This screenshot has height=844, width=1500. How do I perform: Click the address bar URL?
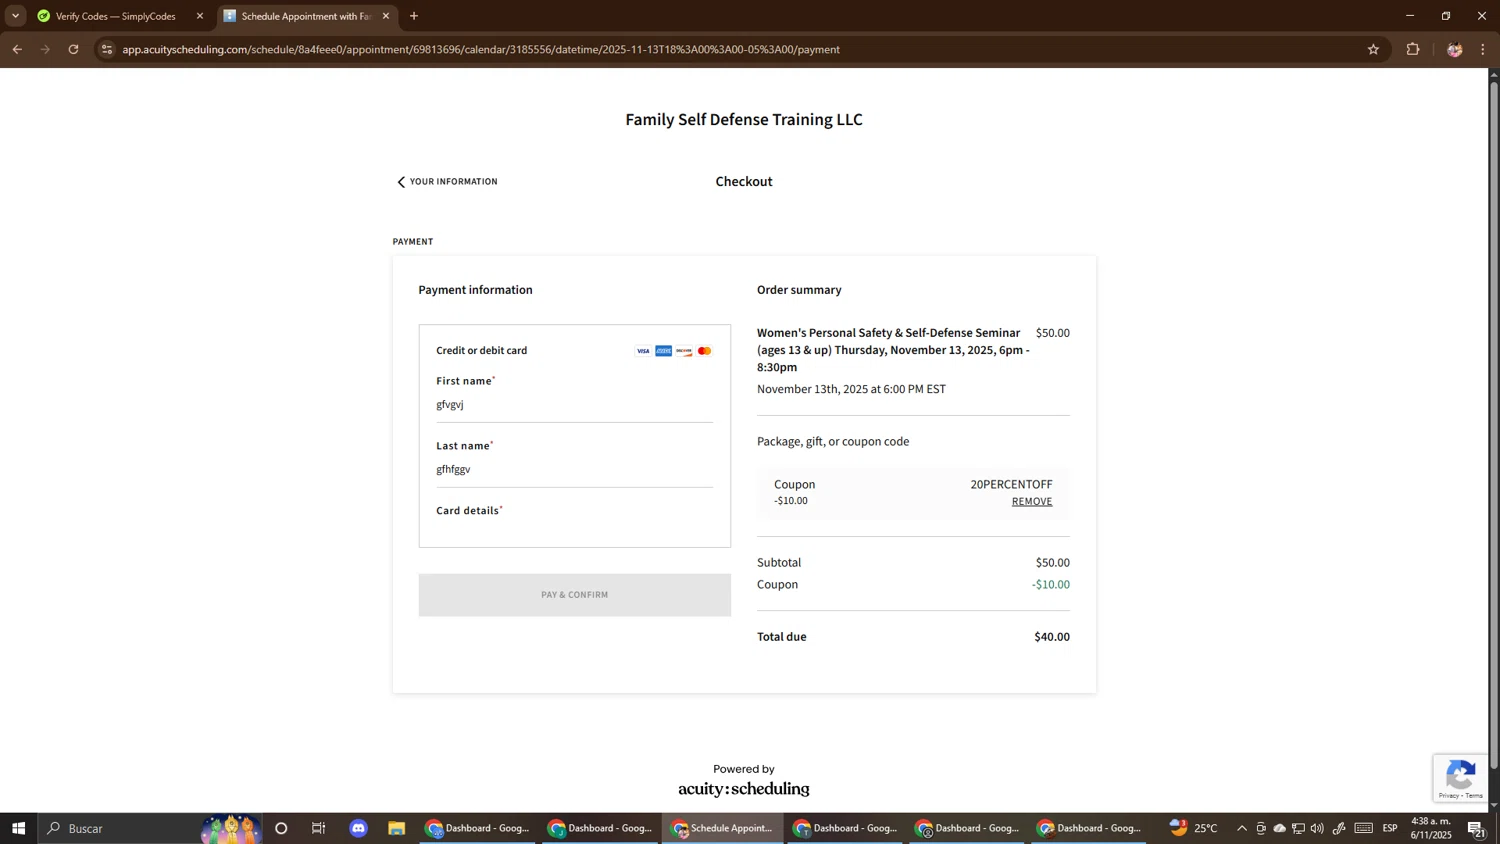(481, 49)
